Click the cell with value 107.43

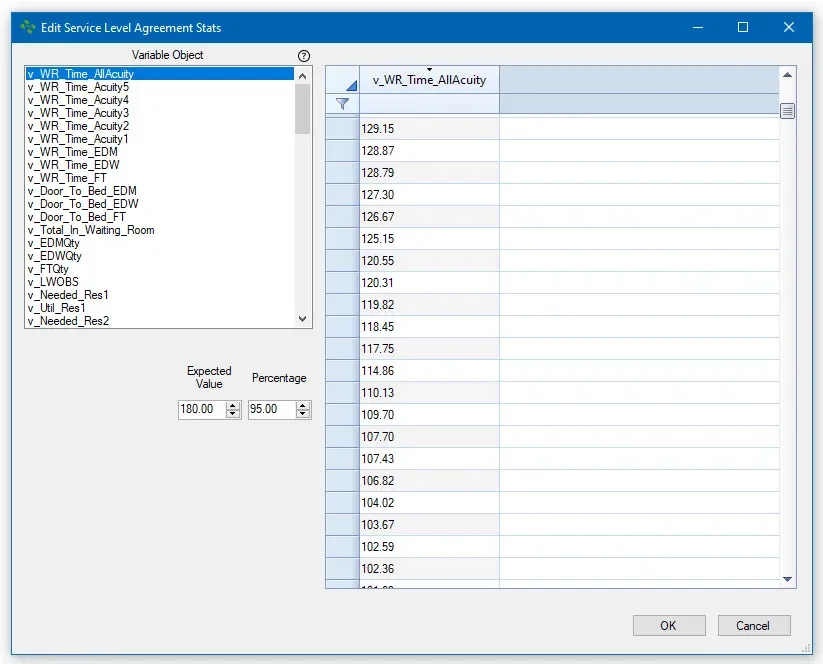coord(429,459)
